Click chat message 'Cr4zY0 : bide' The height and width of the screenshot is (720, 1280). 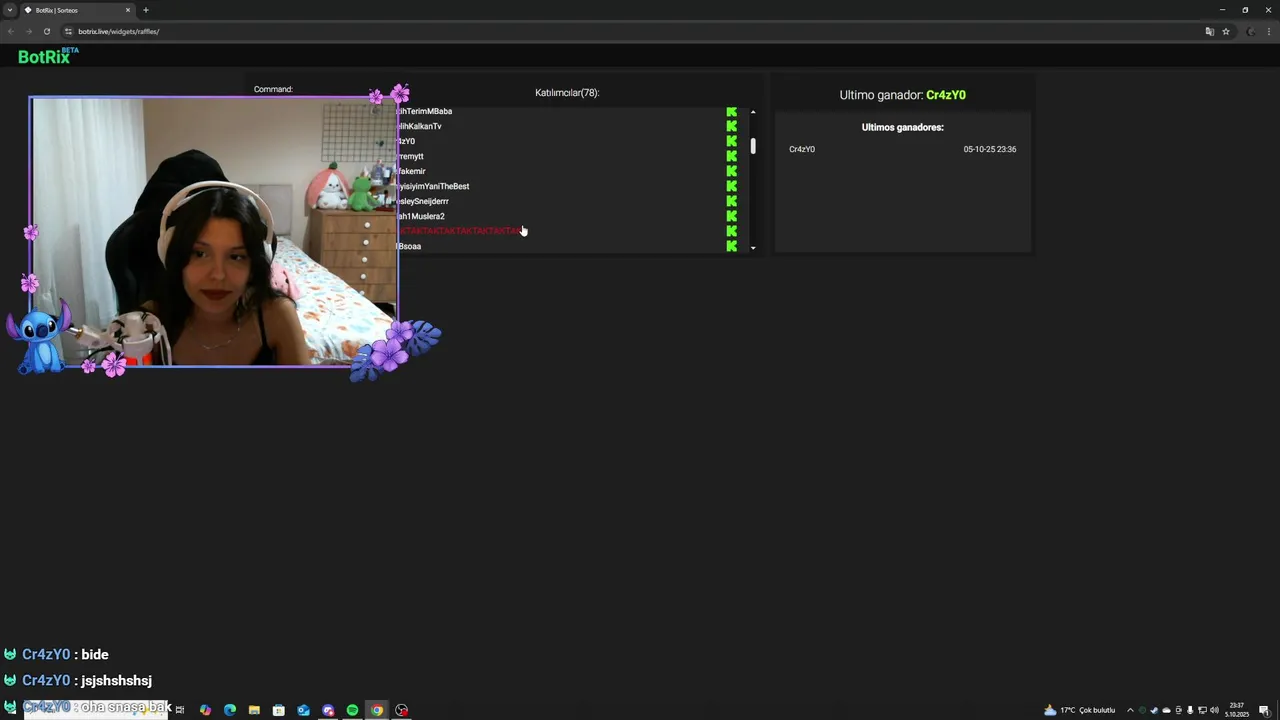pos(56,654)
